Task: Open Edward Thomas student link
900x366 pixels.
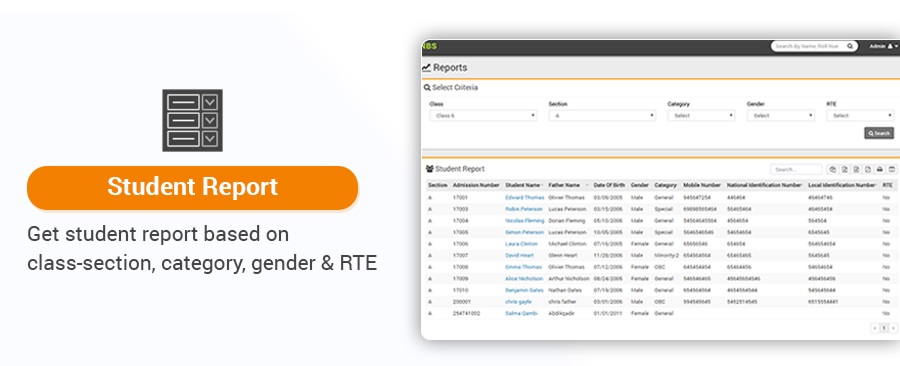Action: tap(524, 197)
